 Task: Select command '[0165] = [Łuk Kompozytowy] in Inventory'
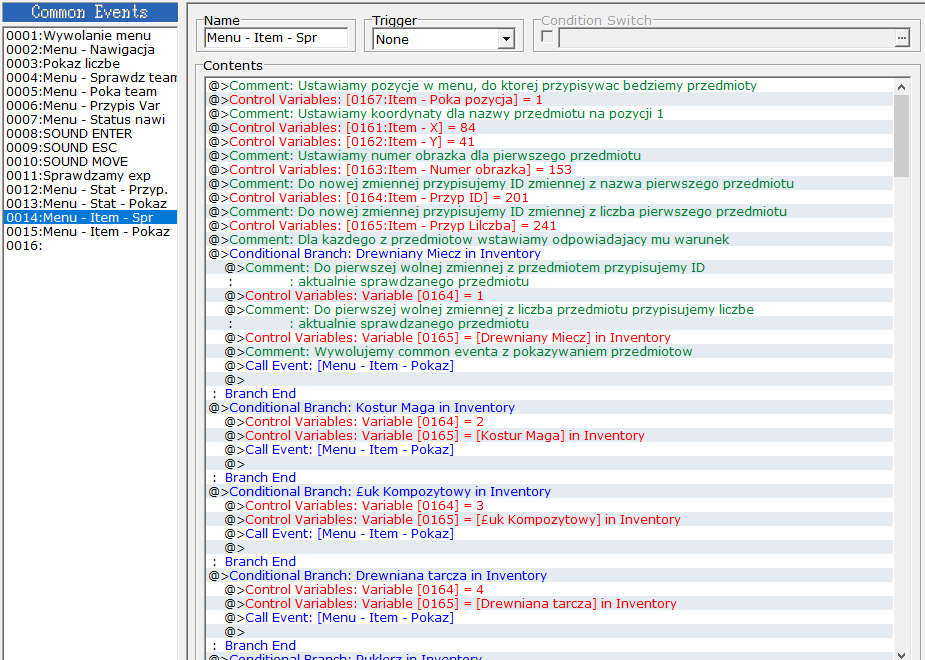point(550,520)
